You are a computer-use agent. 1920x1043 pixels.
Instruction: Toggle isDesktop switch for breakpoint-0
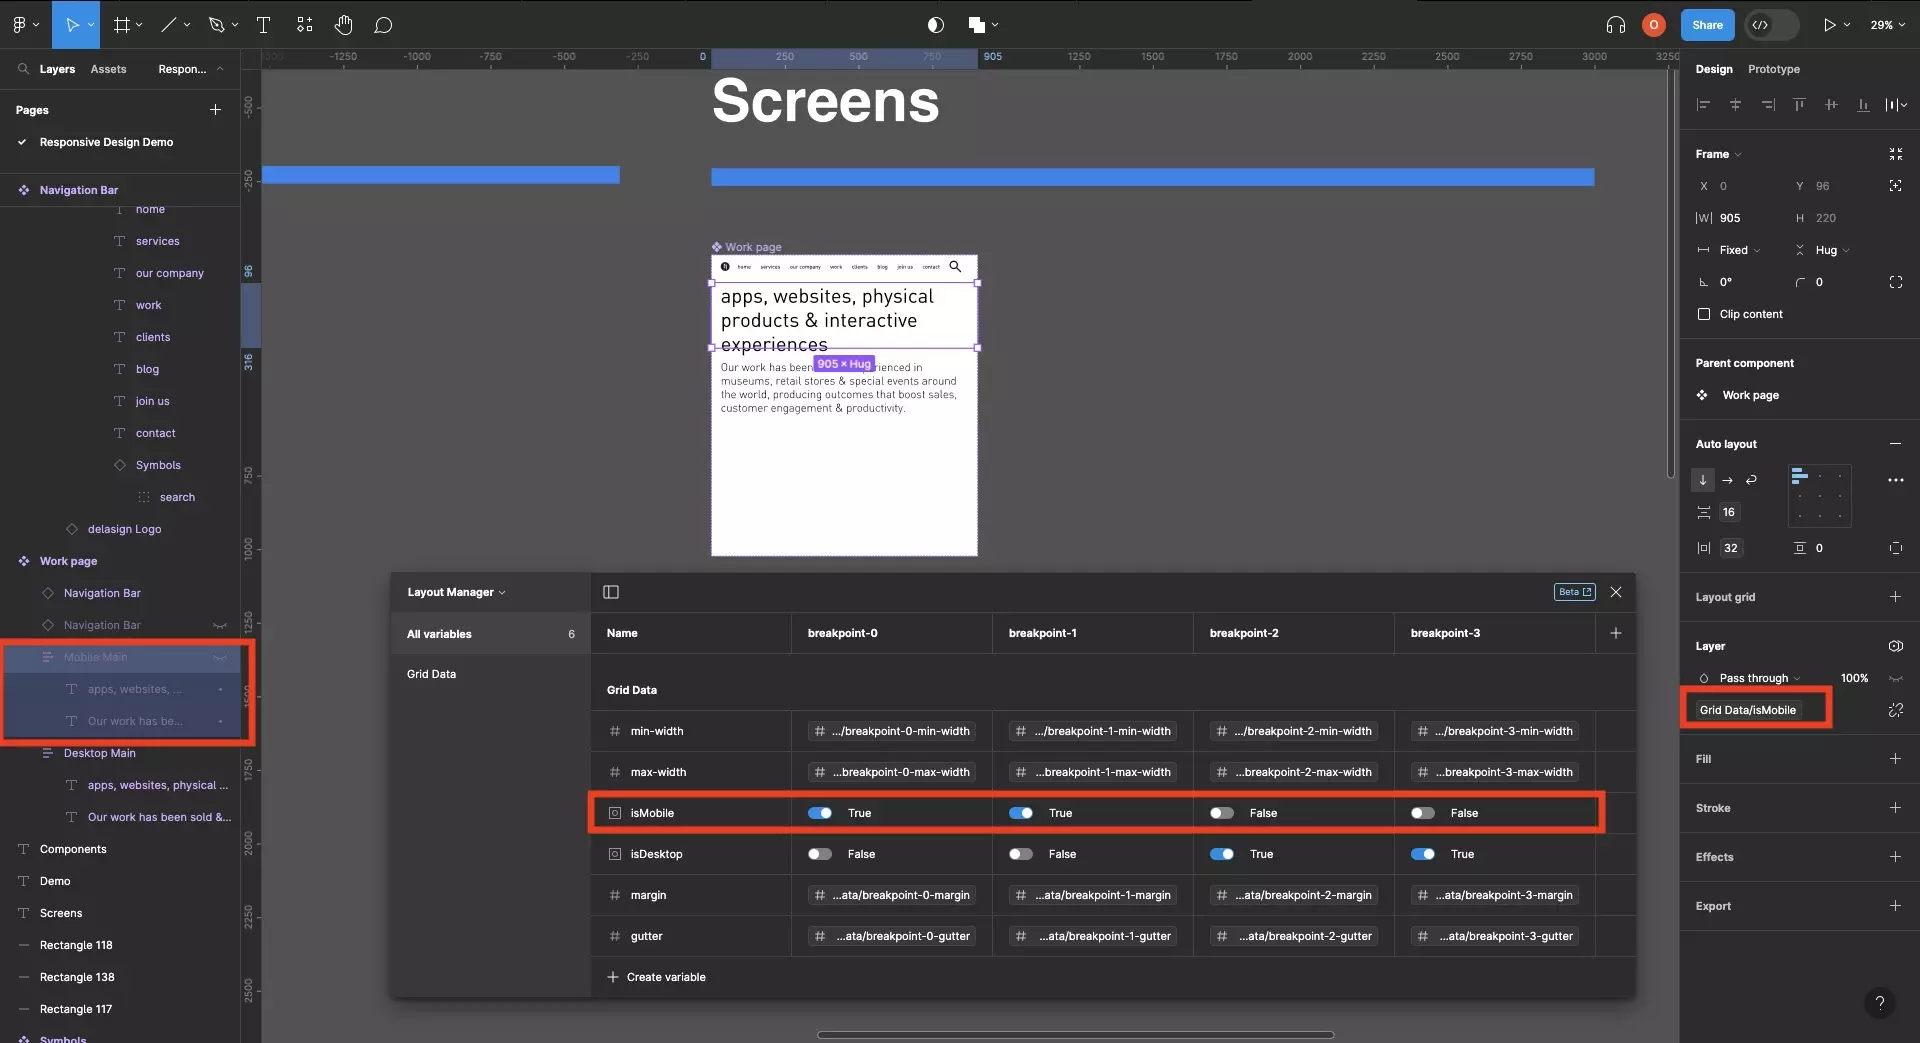[820, 854]
